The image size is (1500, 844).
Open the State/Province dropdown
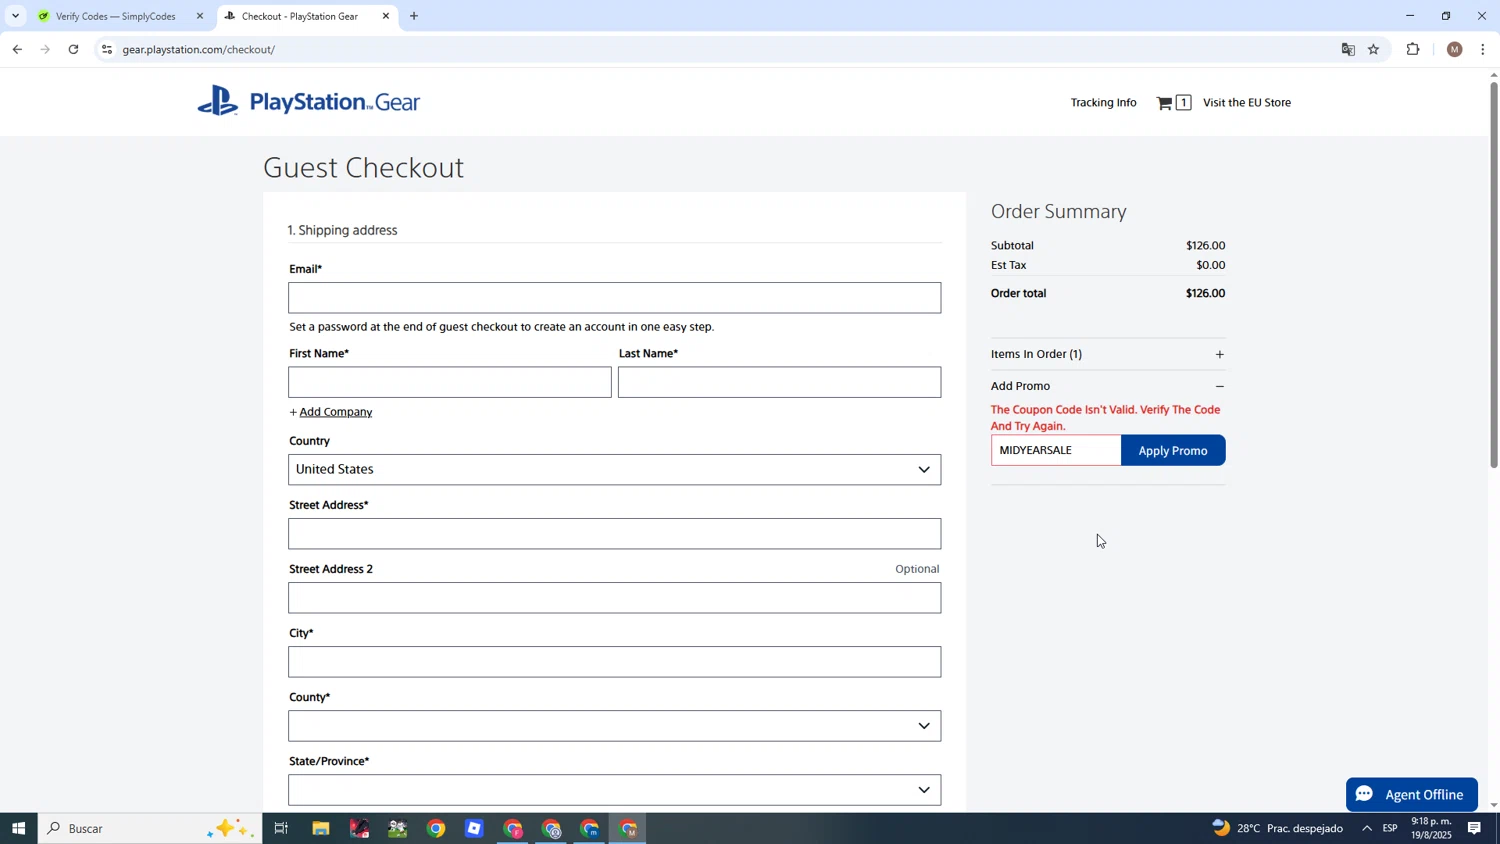(x=614, y=790)
